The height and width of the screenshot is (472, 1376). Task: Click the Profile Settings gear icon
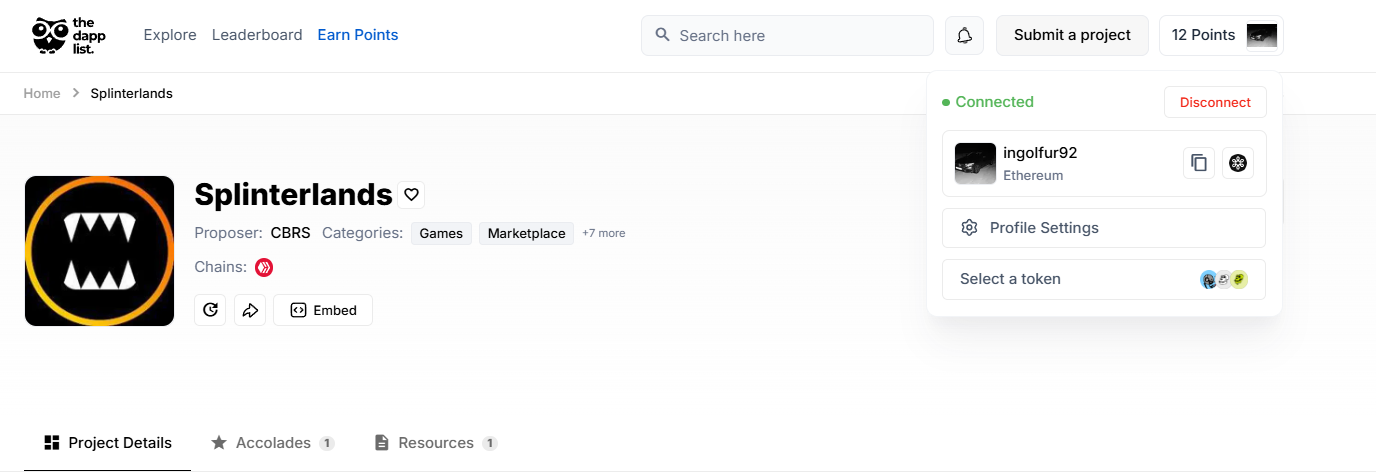tap(969, 228)
